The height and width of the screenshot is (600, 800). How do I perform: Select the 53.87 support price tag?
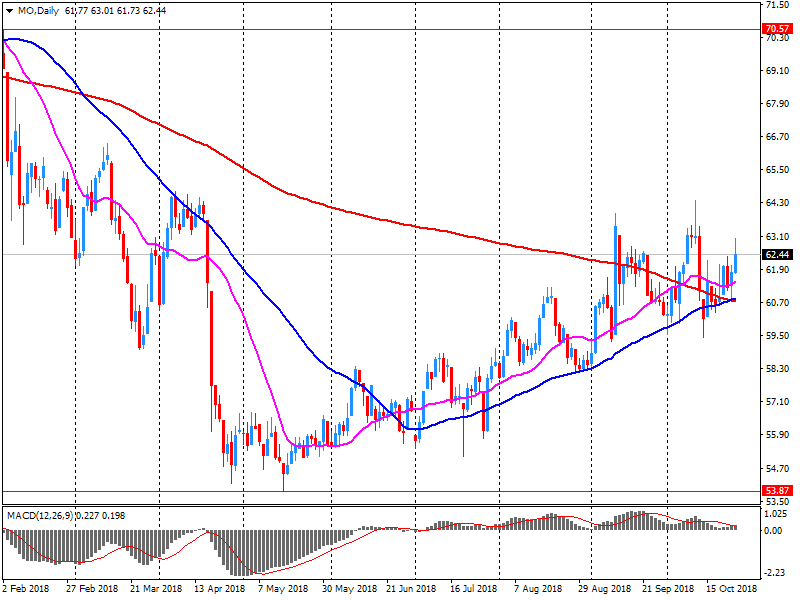point(778,491)
